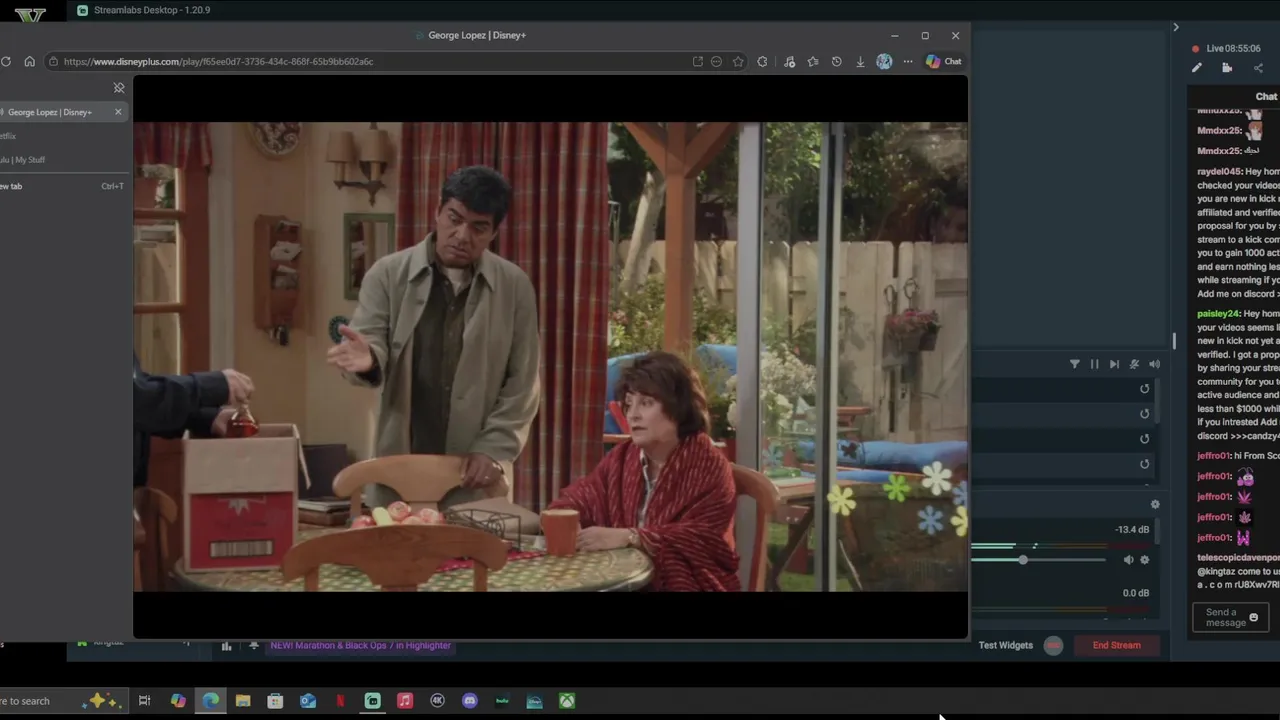Open the browser's Settings and more (…) menu

(x=908, y=61)
